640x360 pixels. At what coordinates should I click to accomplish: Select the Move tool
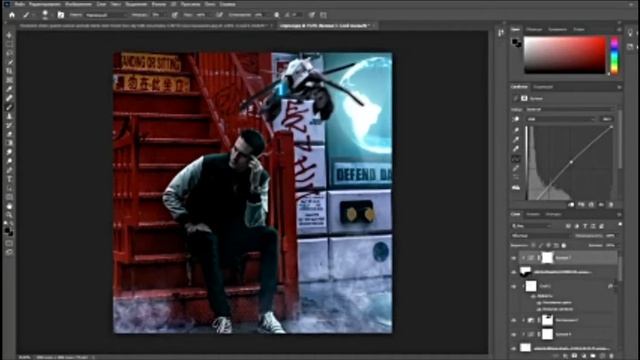9,36
